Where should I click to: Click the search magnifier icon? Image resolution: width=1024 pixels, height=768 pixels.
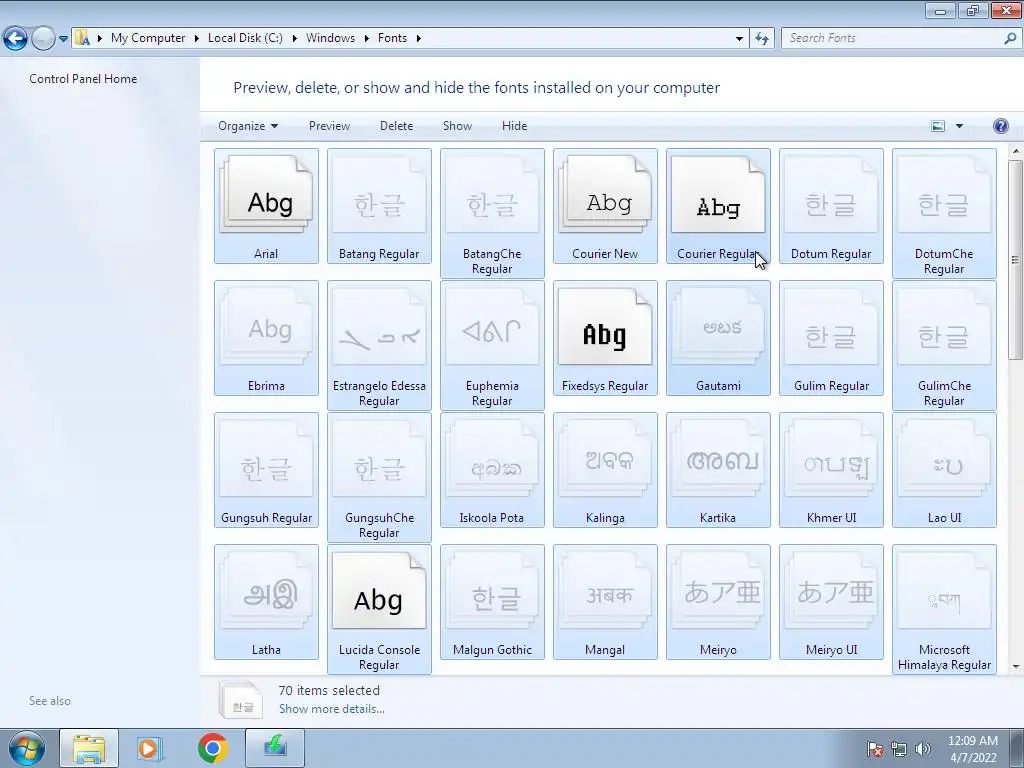[1010, 39]
